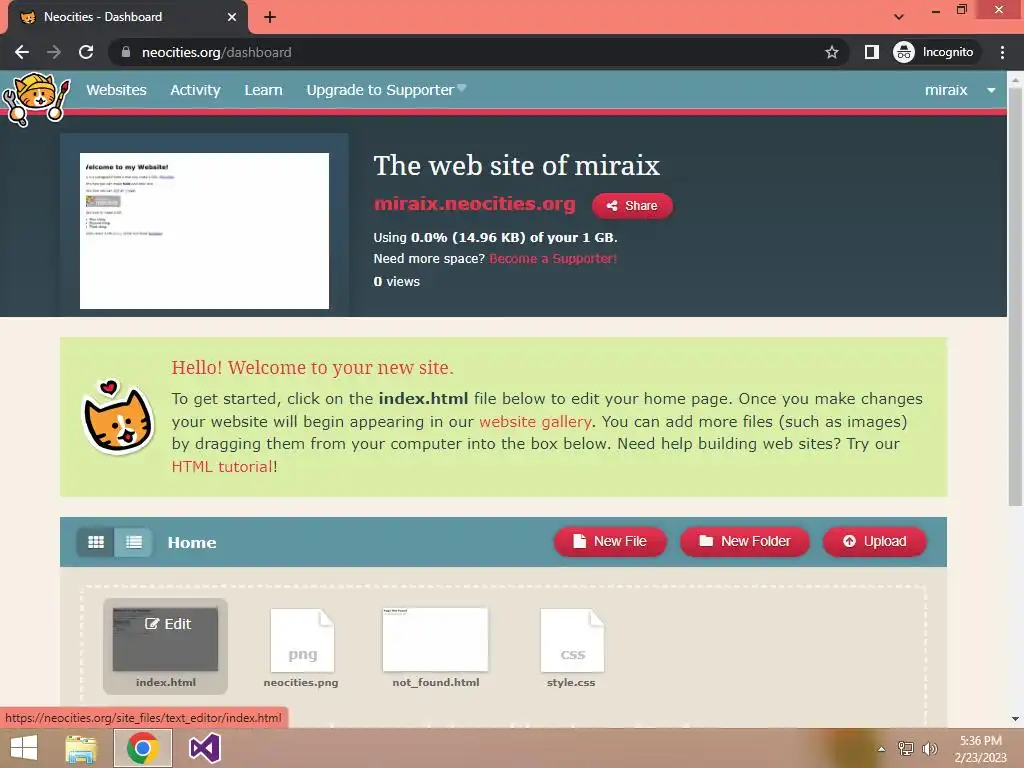Share the site with Share button

click(x=632, y=206)
